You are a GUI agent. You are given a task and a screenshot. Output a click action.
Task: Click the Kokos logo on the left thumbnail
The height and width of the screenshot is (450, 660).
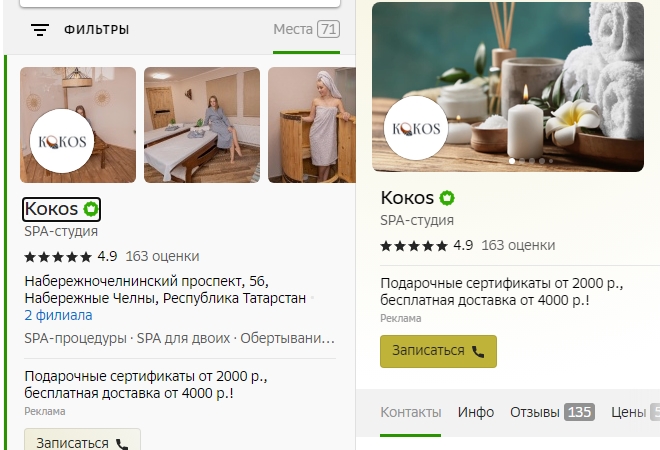point(62,141)
